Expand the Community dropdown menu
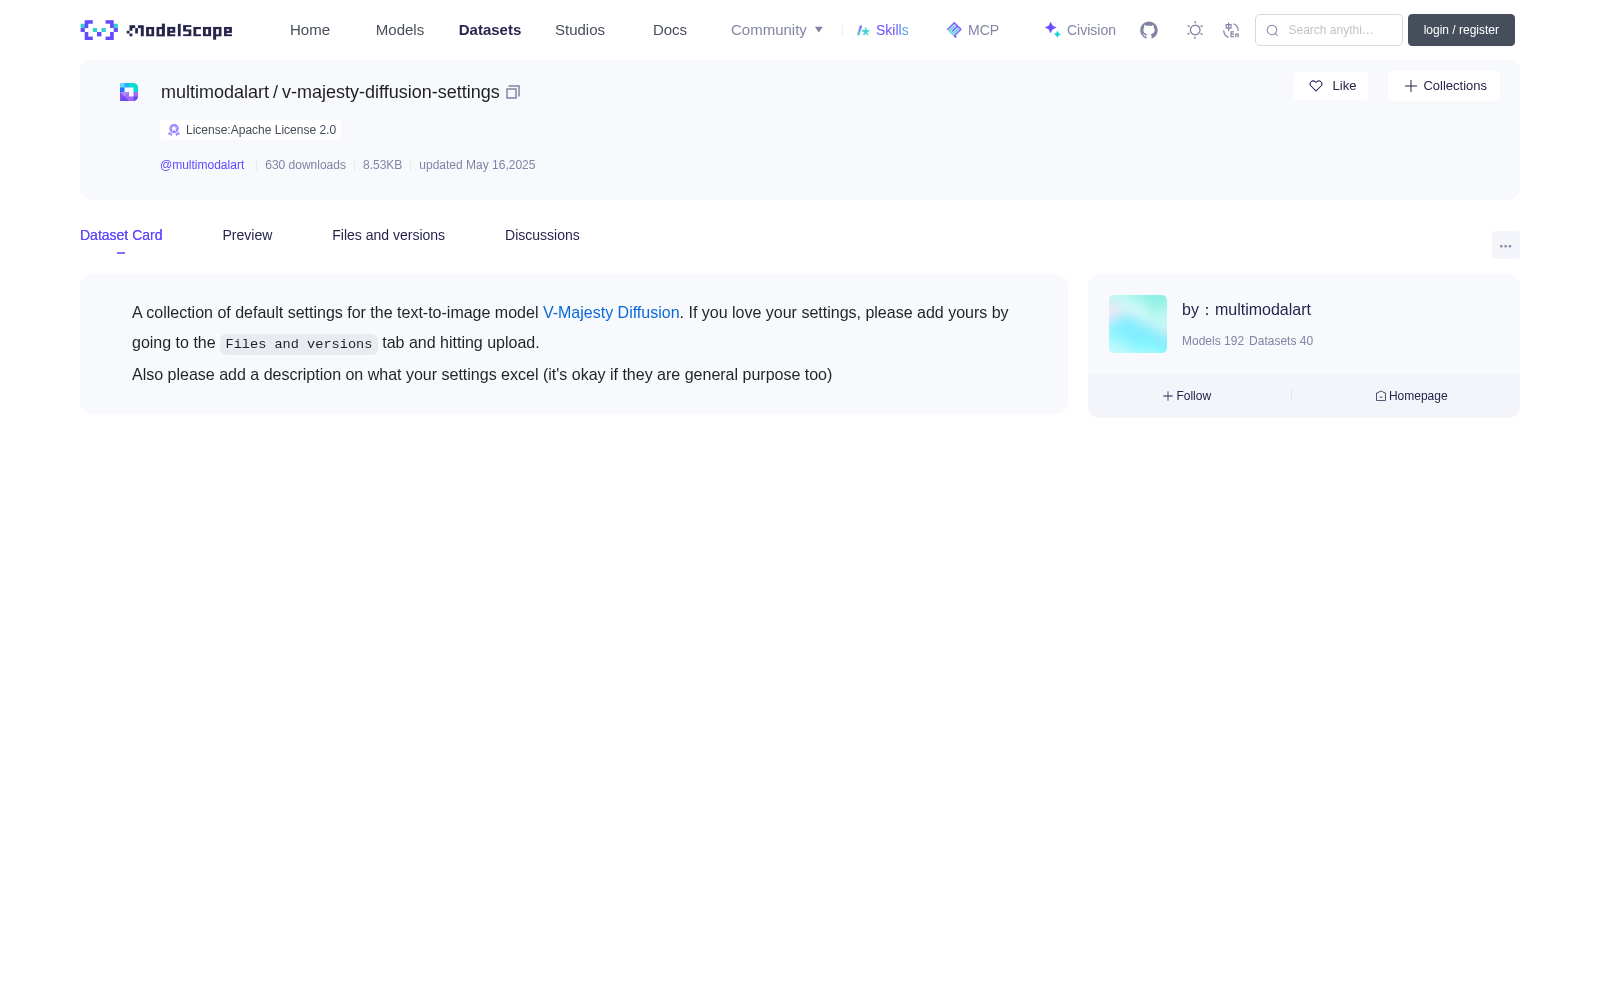This screenshot has width=1600, height=1000. [777, 30]
